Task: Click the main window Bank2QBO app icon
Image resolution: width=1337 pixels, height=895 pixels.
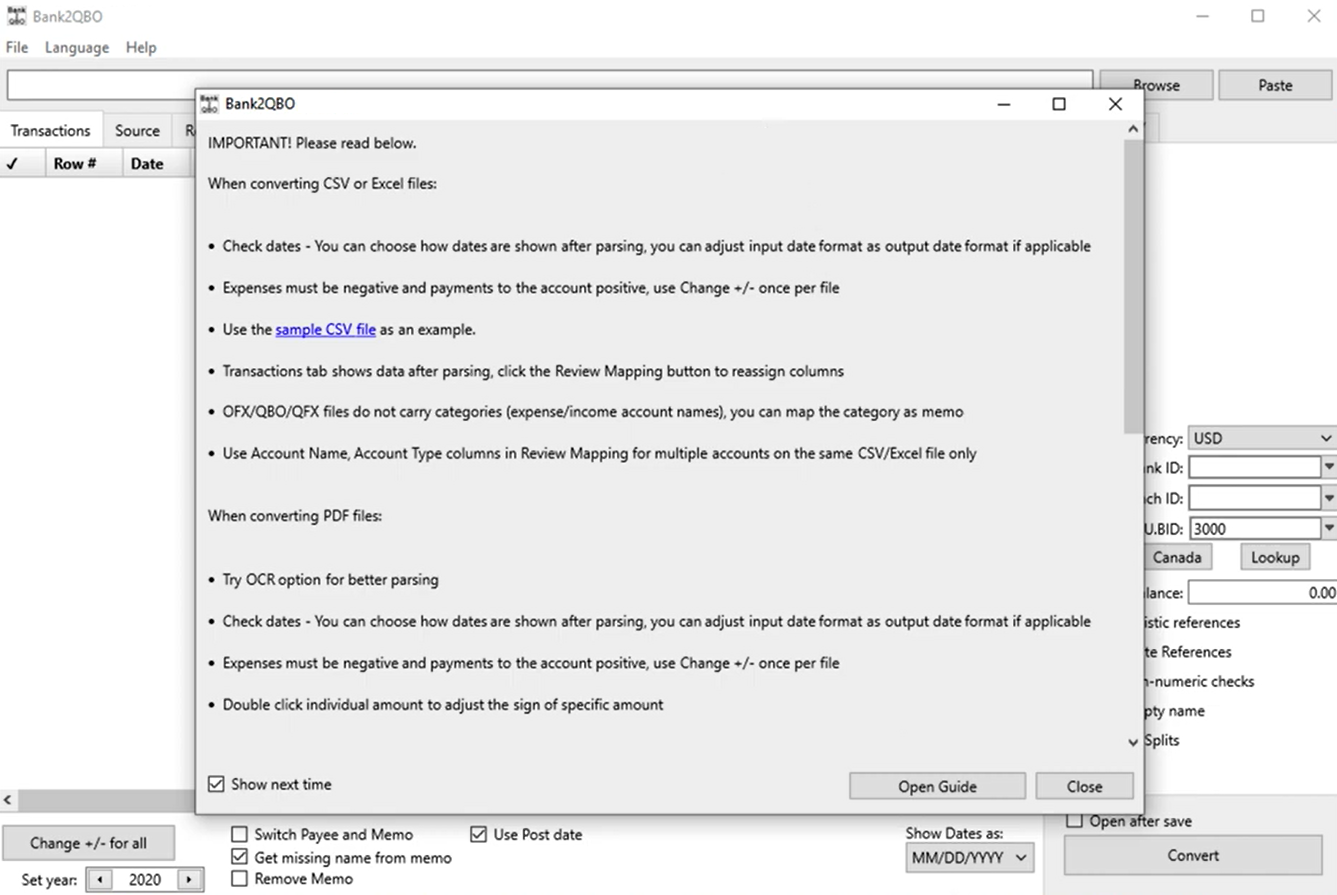Action: tap(15, 16)
